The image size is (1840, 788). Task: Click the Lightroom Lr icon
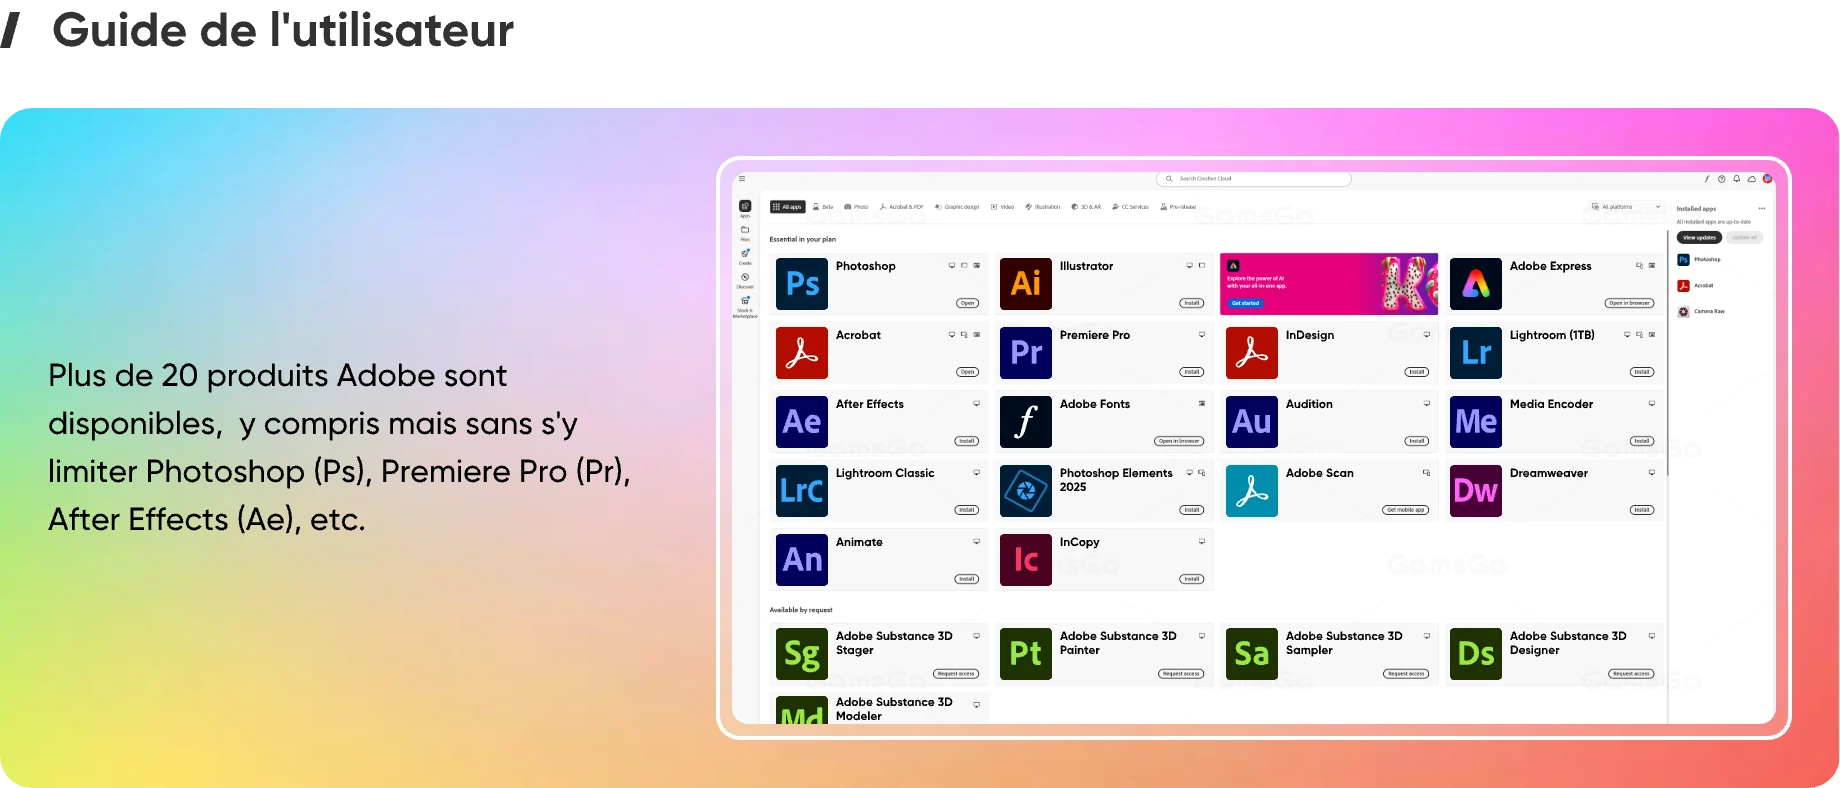(x=1476, y=353)
